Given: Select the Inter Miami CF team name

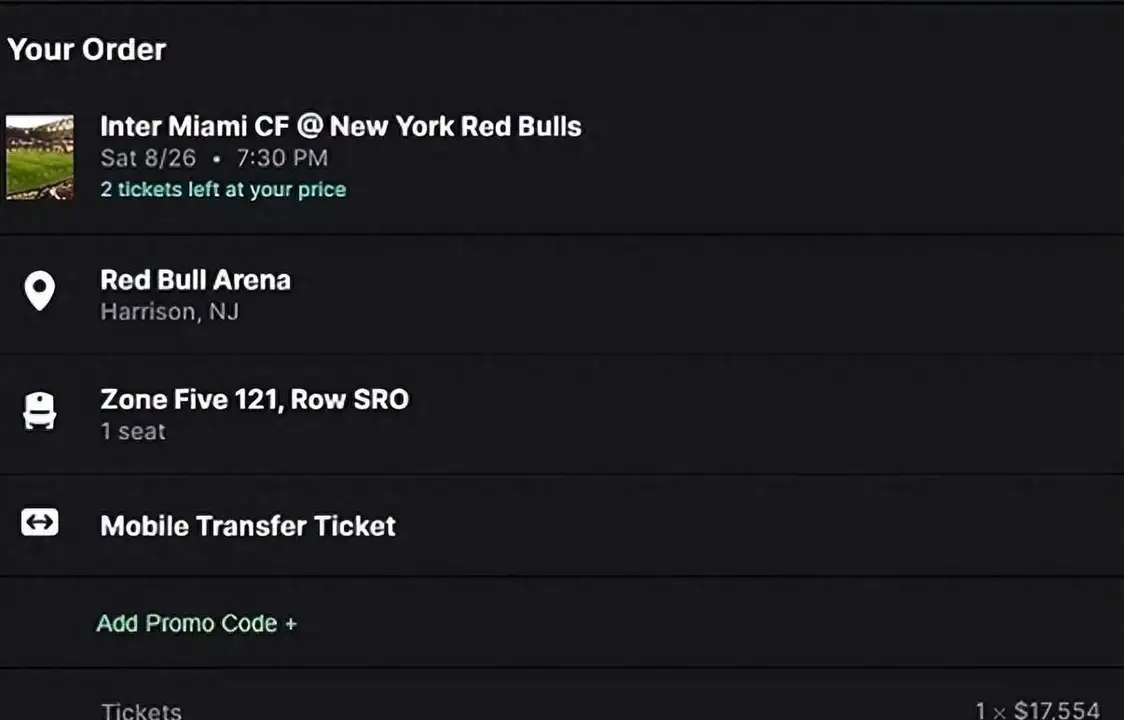Looking at the screenshot, I should click(x=194, y=127).
